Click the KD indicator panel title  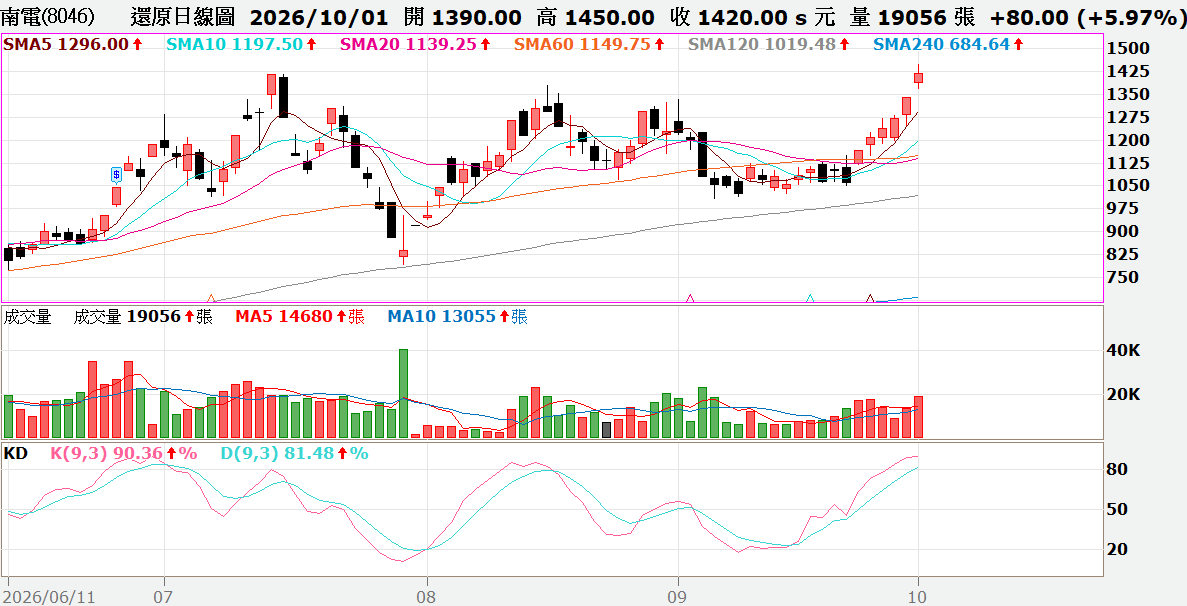point(17,453)
